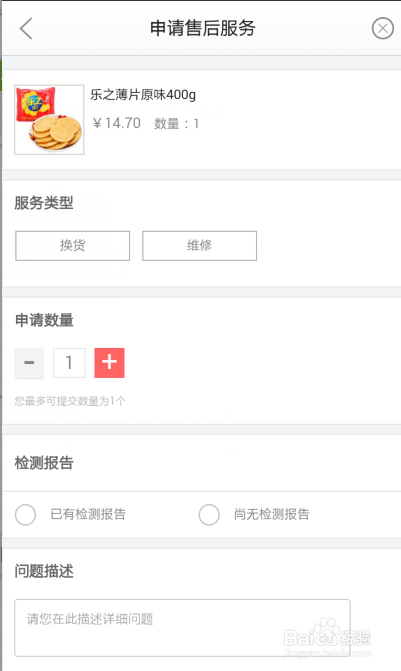Tap the product name 乐之薄片原味400g
401x671 pixels.
click(143, 94)
